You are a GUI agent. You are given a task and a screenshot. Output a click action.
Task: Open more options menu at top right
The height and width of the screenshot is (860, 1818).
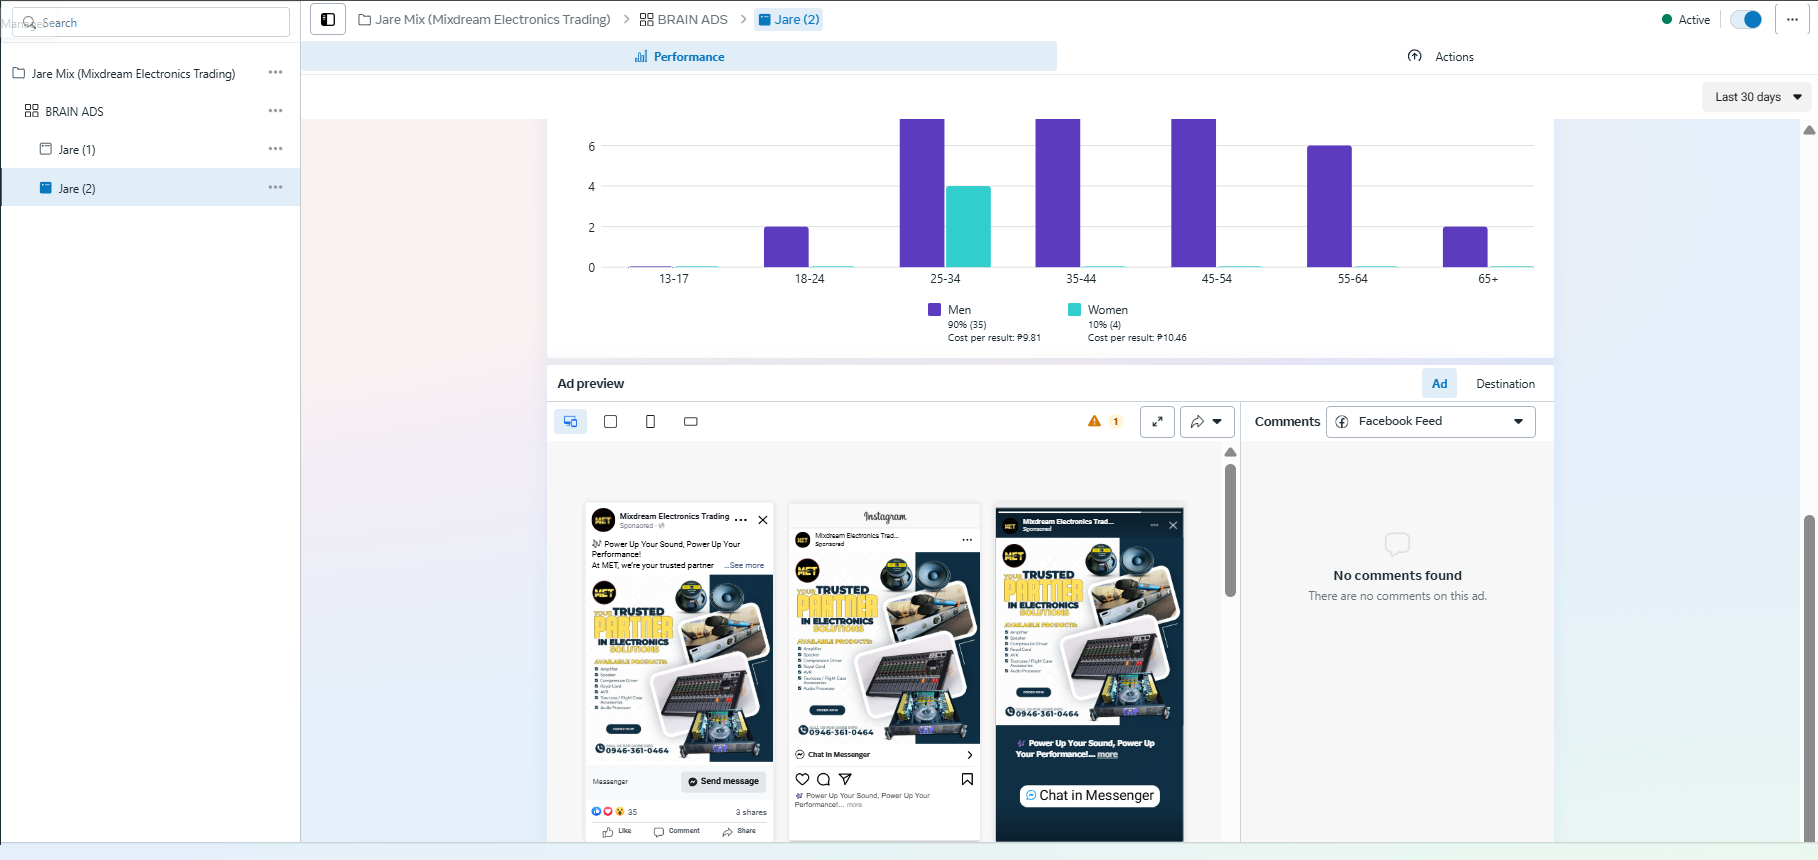click(1792, 20)
